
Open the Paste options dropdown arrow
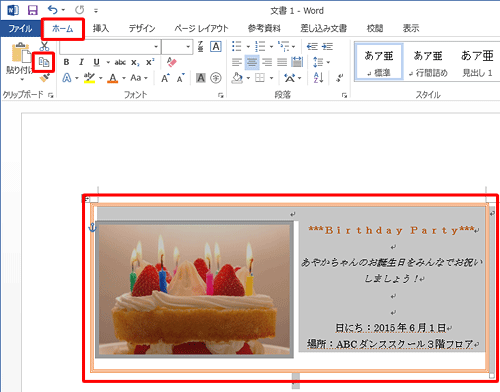(x=22, y=79)
